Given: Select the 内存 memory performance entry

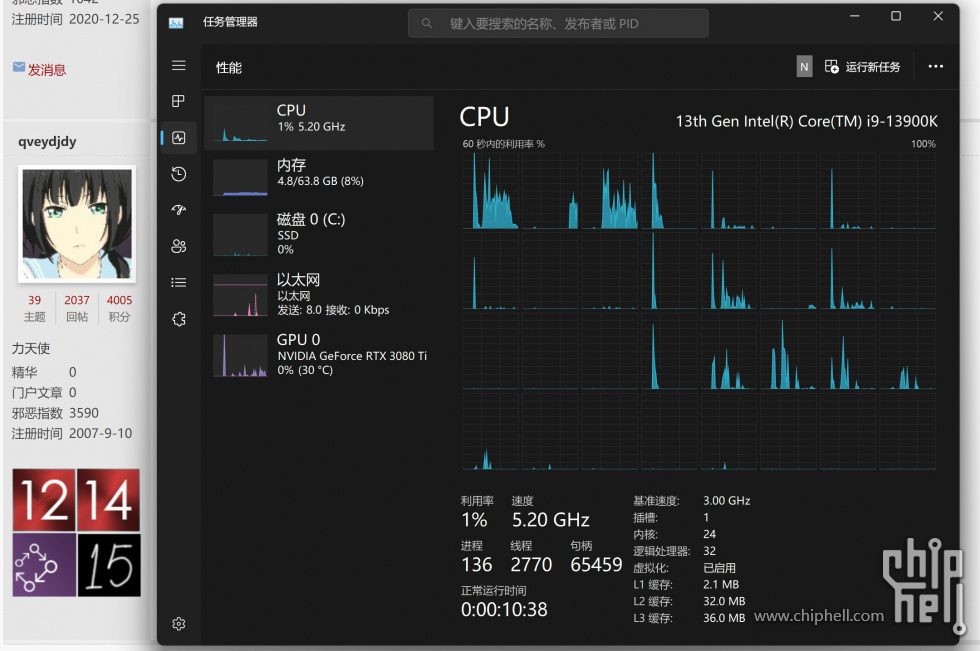Looking at the screenshot, I should click(x=319, y=176).
